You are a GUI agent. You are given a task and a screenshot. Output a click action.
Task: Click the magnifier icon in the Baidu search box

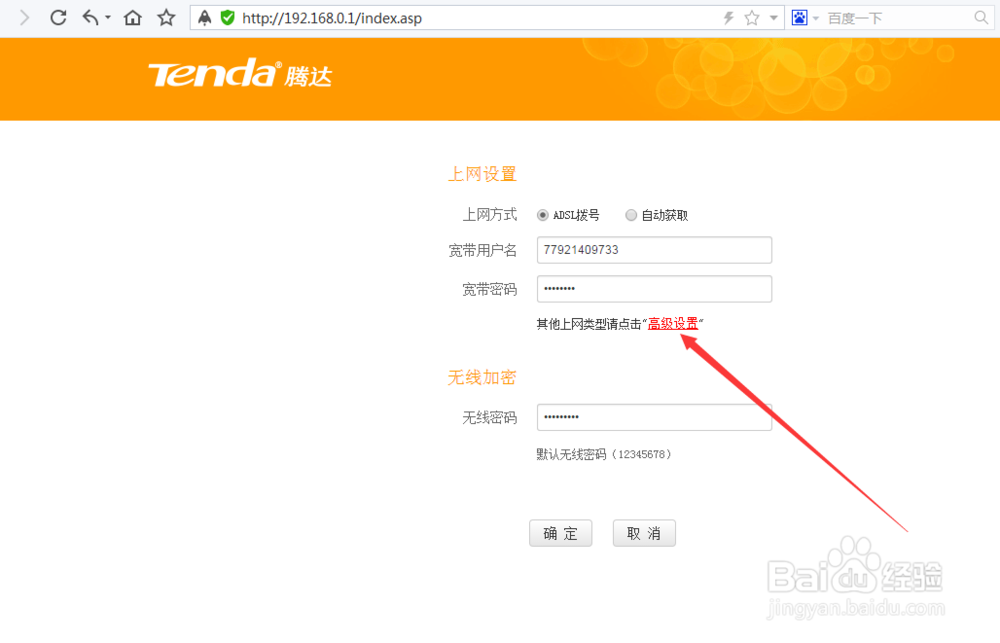tap(979, 17)
